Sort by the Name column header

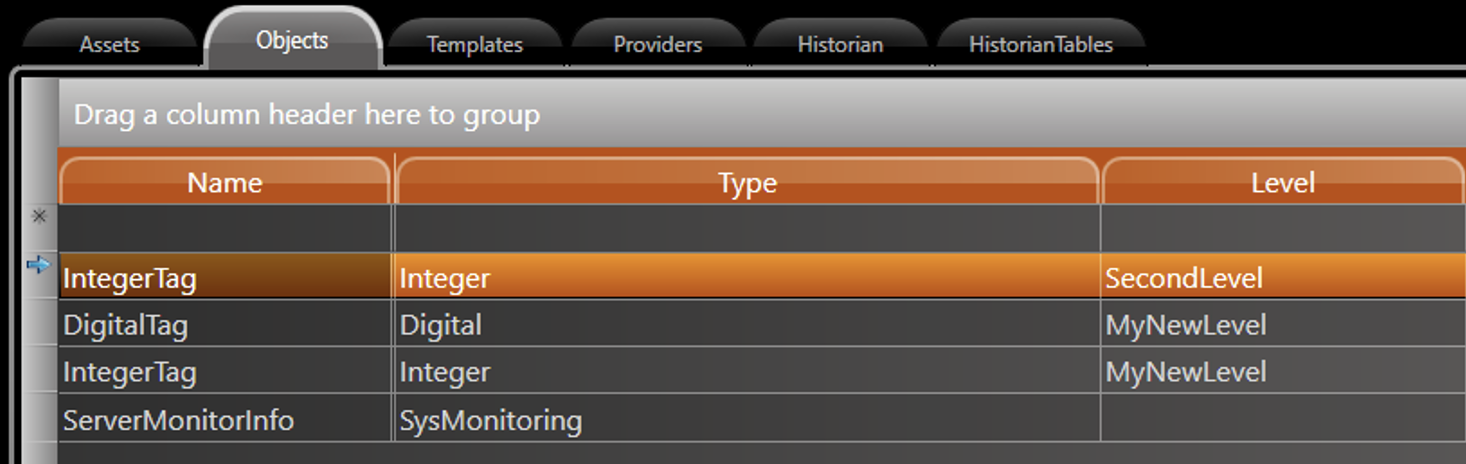click(225, 183)
